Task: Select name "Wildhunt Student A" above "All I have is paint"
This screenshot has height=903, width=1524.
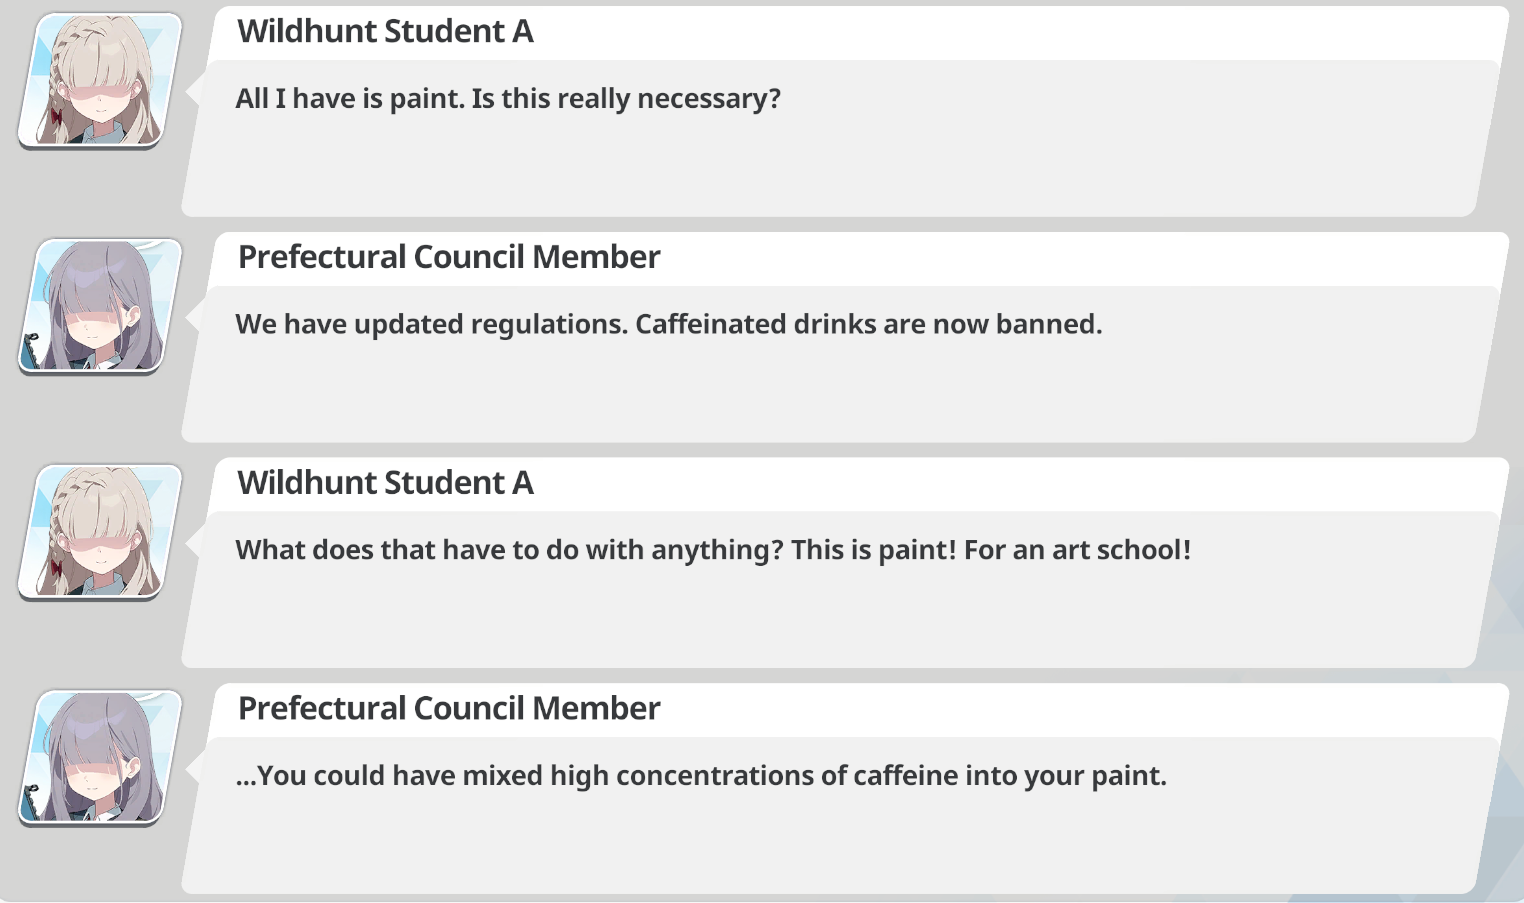Action: coord(385,31)
